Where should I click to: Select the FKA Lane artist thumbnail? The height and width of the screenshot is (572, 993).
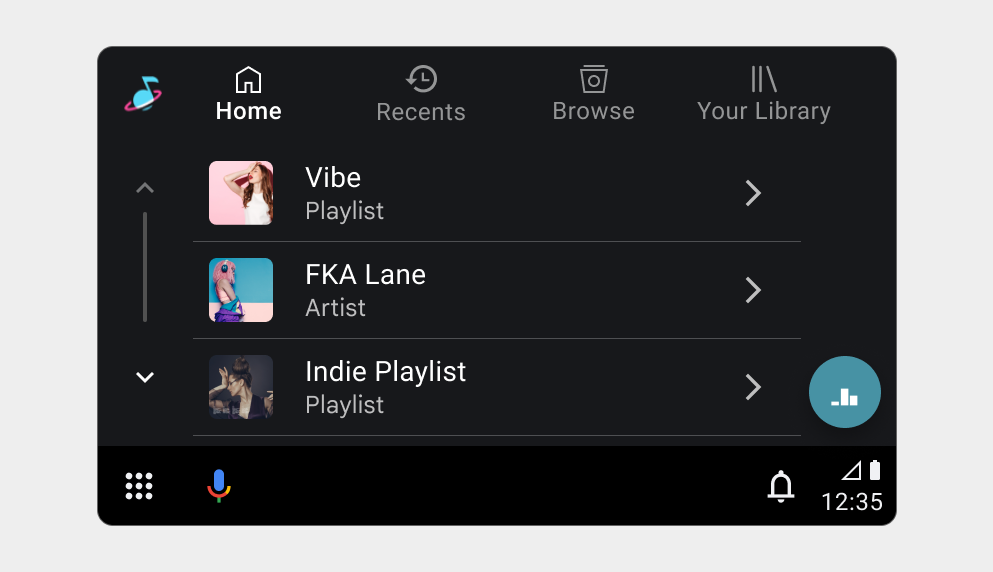241,290
